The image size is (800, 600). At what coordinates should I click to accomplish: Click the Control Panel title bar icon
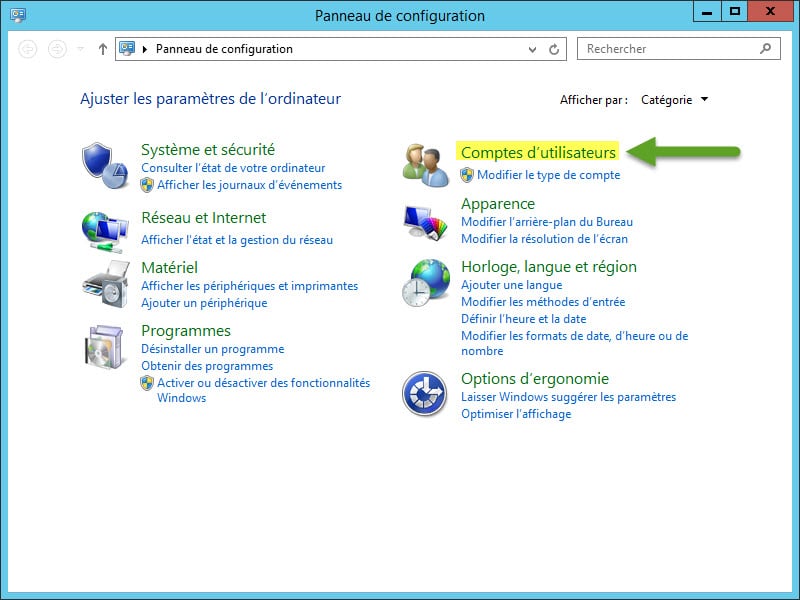tap(18, 15)
